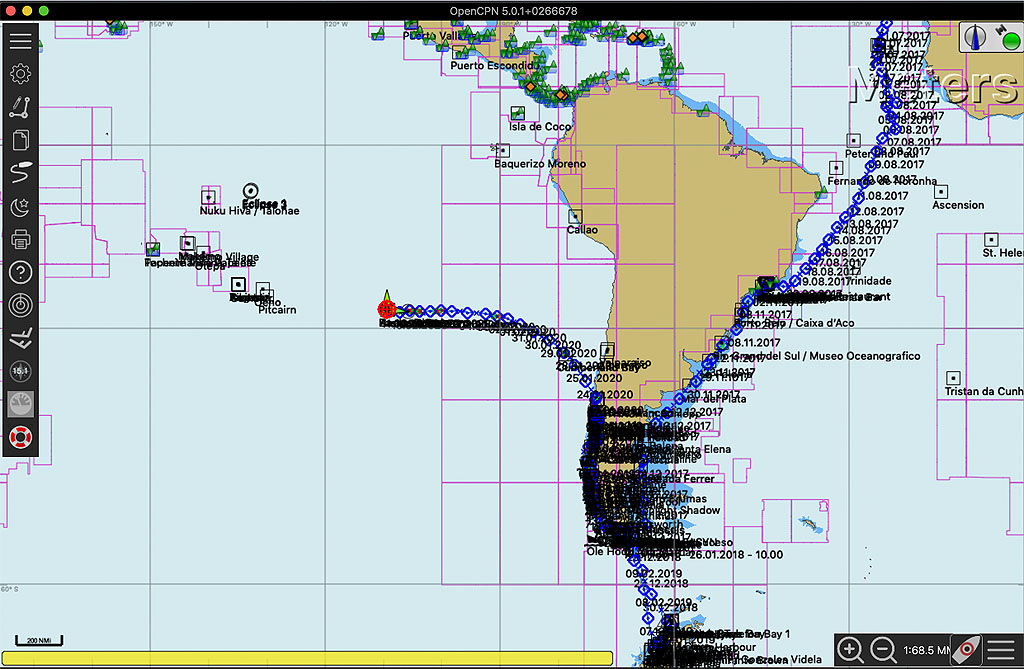This screenshot has height=669, width=1024.
Task: Open the radar-style plugin icon
Action: (x=20, y=305)
